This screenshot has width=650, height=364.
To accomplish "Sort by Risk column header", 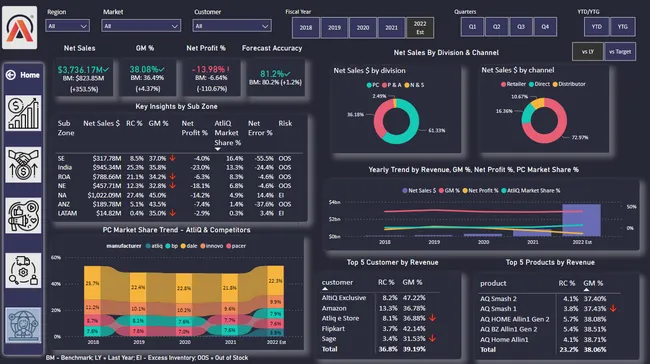I will point(285,123).
